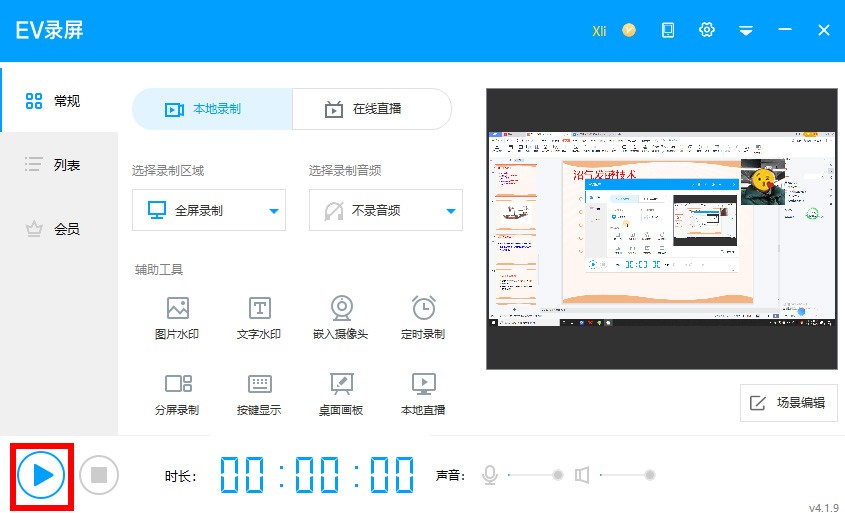845x513 pixels.
Task: Start recording with the blue play button
Action: [41, 475]
